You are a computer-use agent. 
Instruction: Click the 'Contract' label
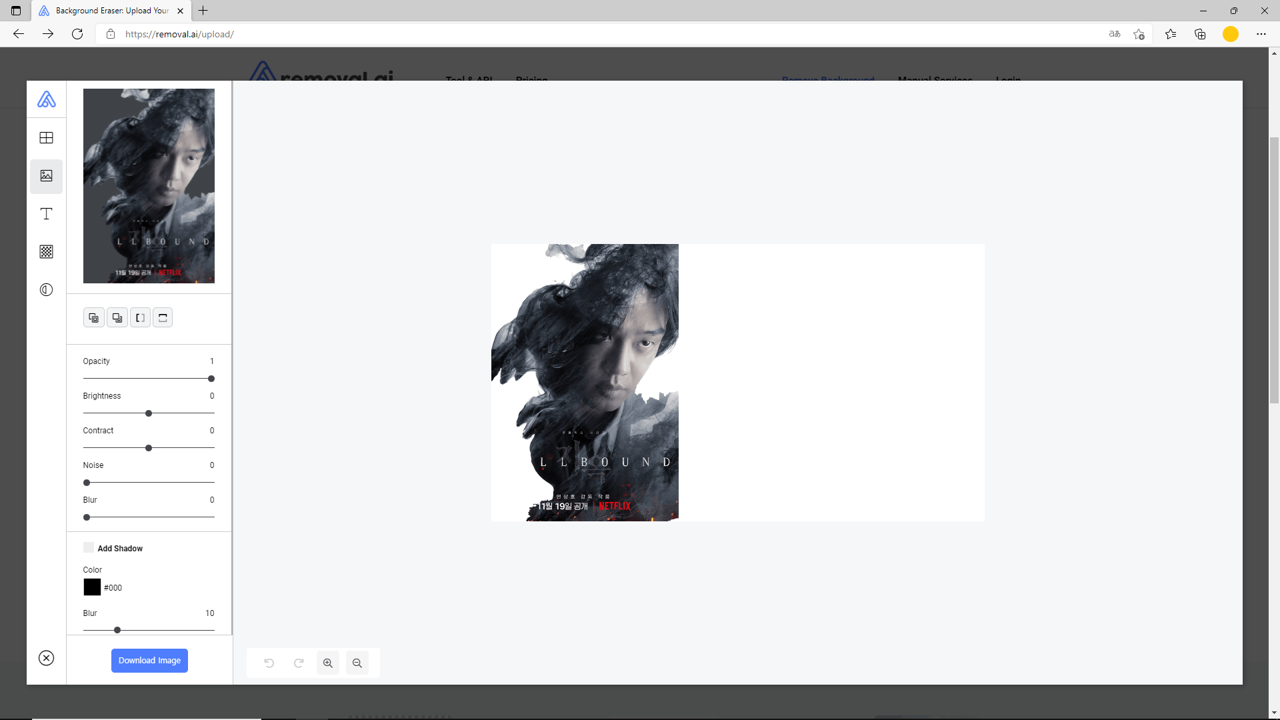click(98, 431)
